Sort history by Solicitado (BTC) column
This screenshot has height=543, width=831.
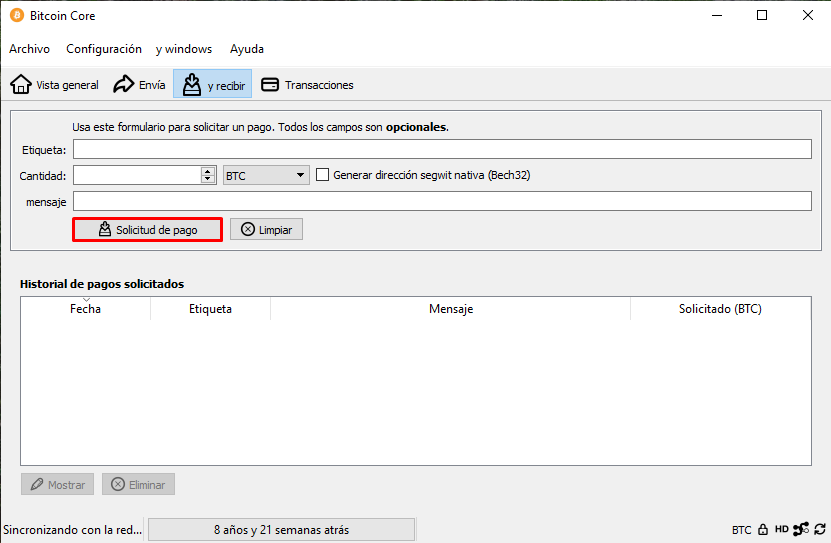tap(720, 308)
